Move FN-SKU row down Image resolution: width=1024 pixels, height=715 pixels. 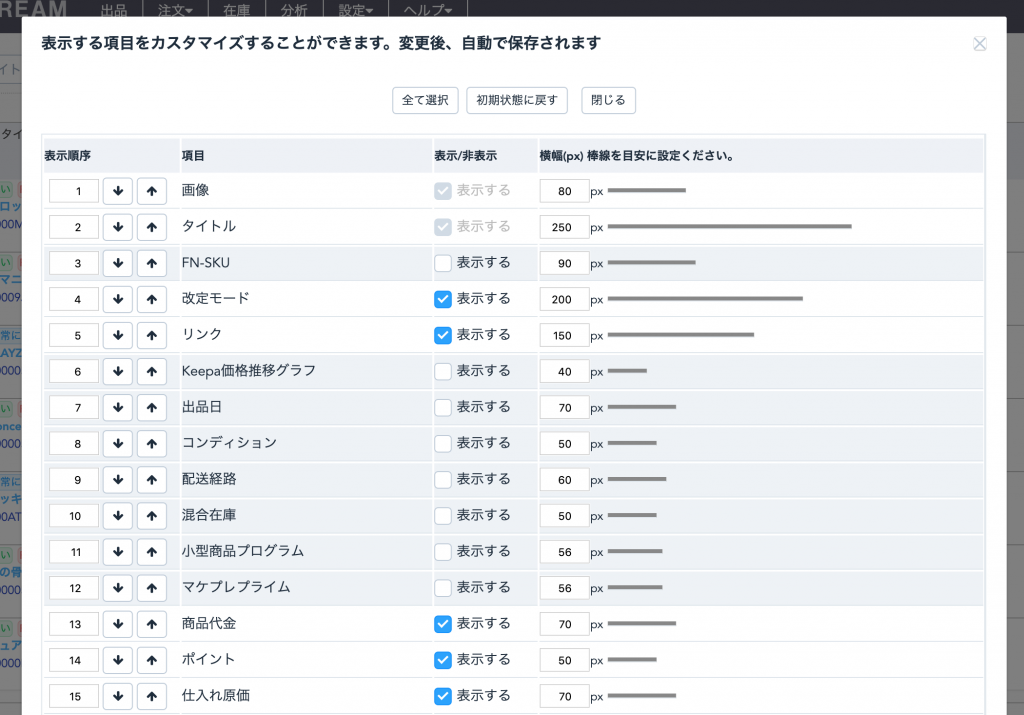(x=118, y=263)
